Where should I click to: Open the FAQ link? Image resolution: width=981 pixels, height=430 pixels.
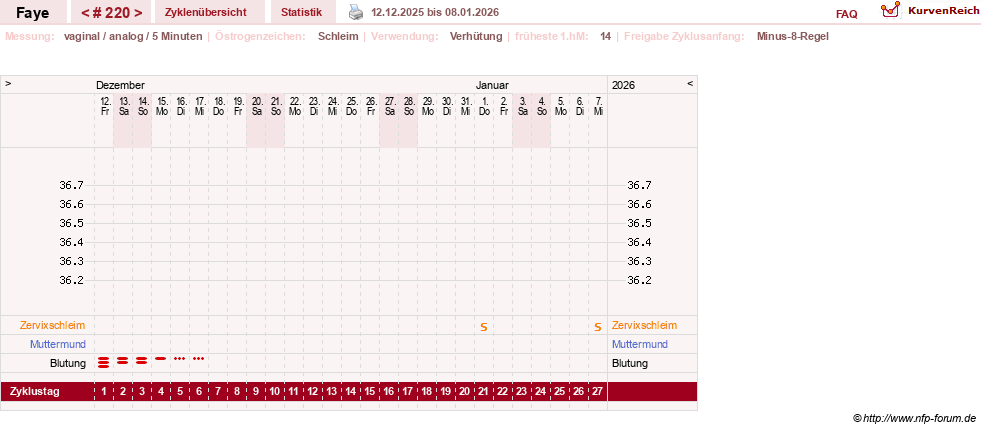click(x=846, y=14)
